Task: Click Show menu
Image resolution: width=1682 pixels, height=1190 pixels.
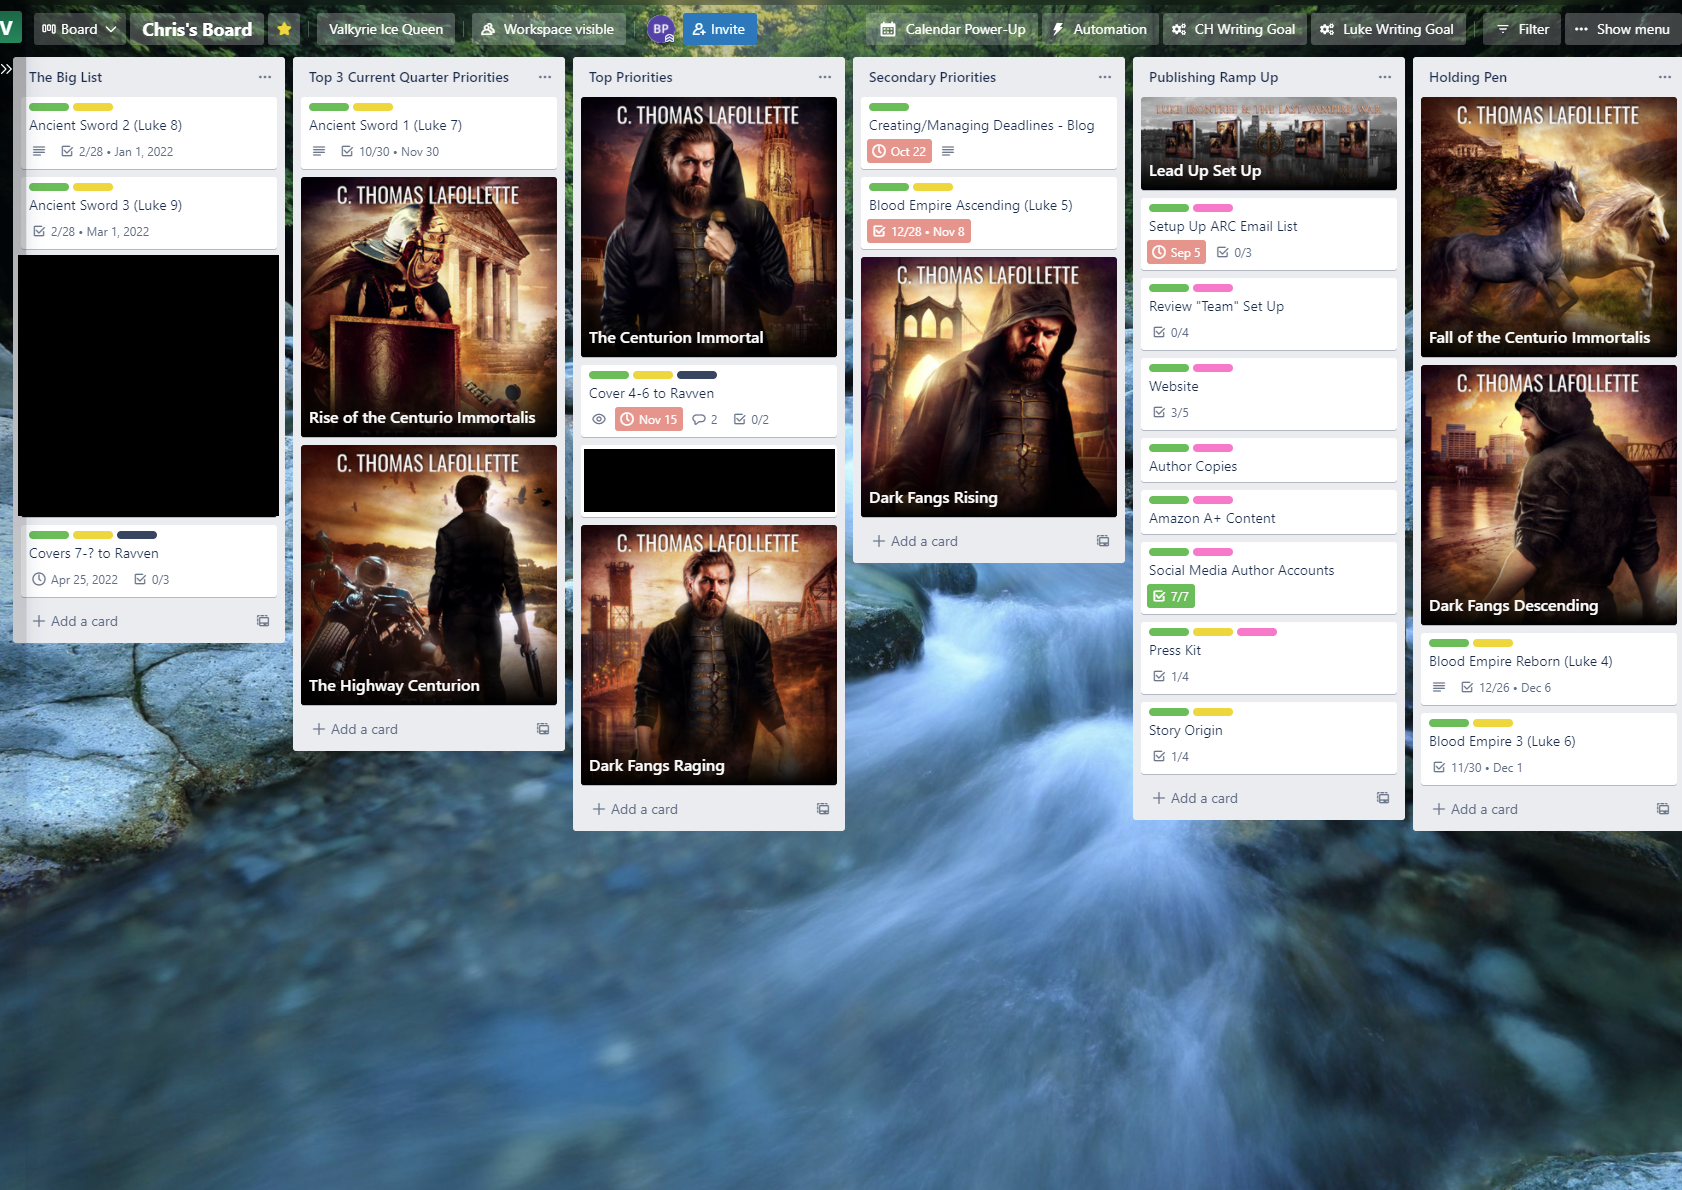Action: 1622,29
